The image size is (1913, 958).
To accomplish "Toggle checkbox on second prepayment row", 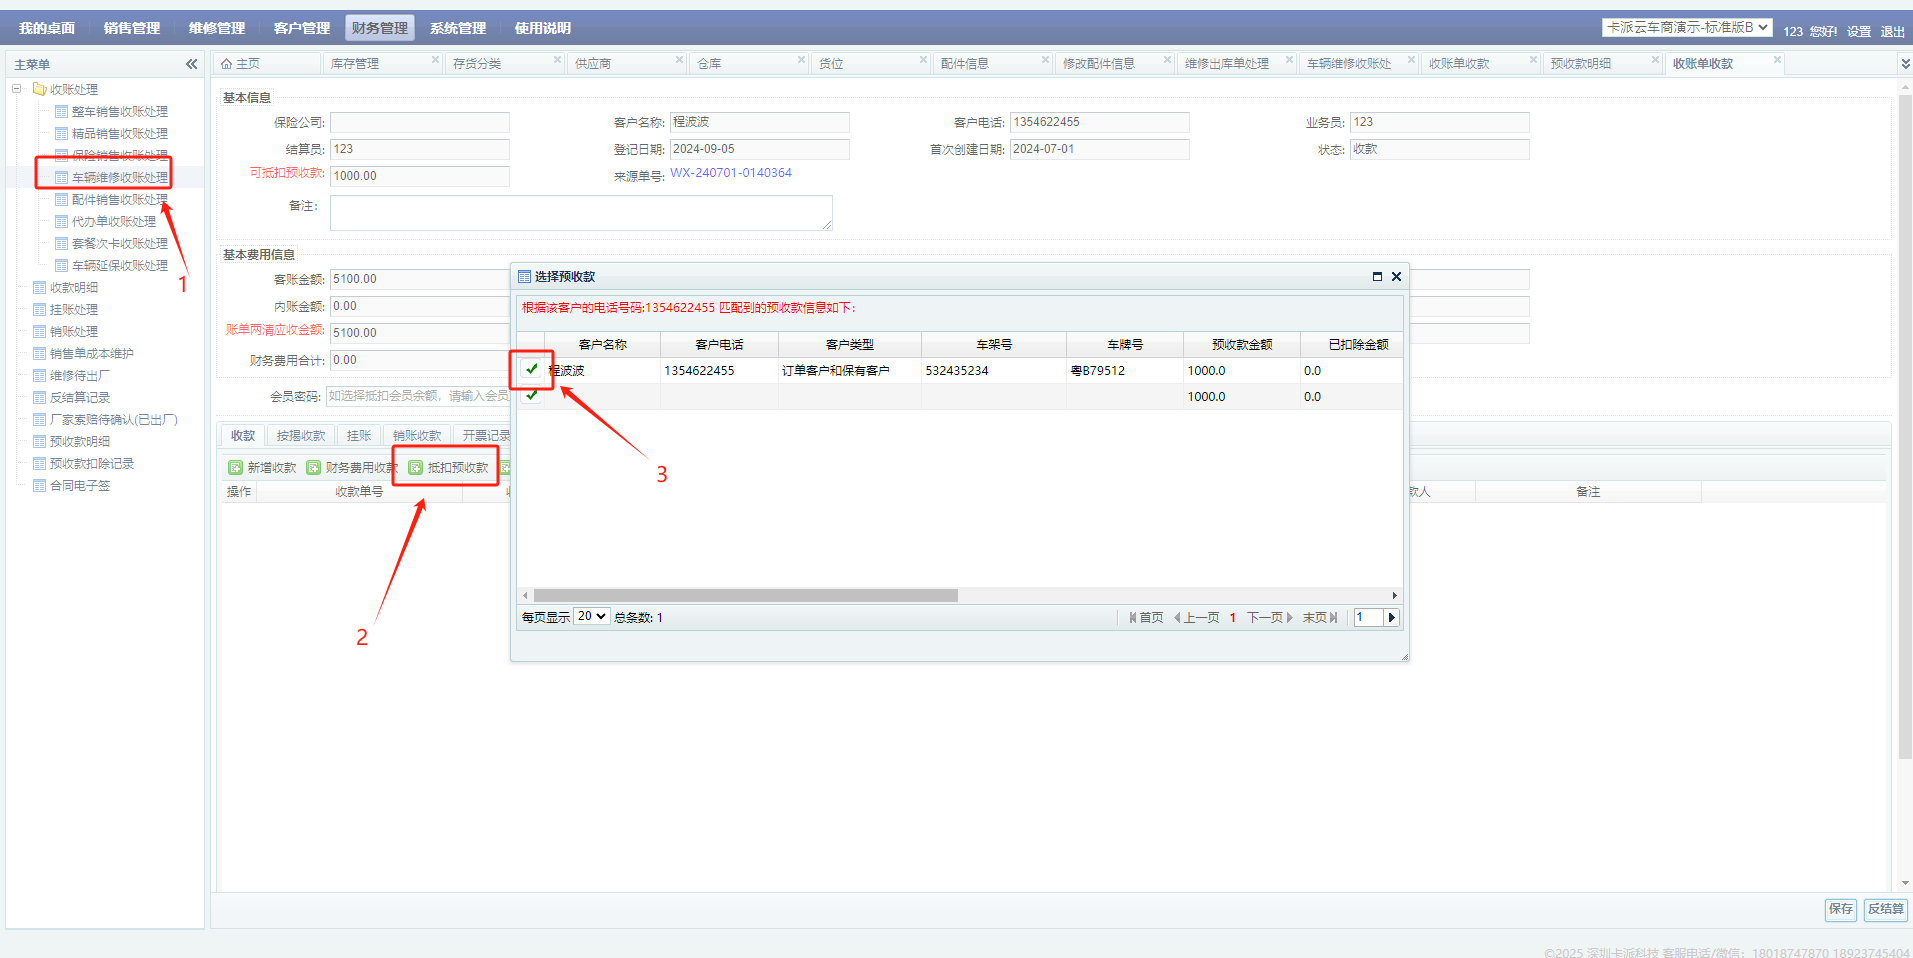I will pos(532,396).
